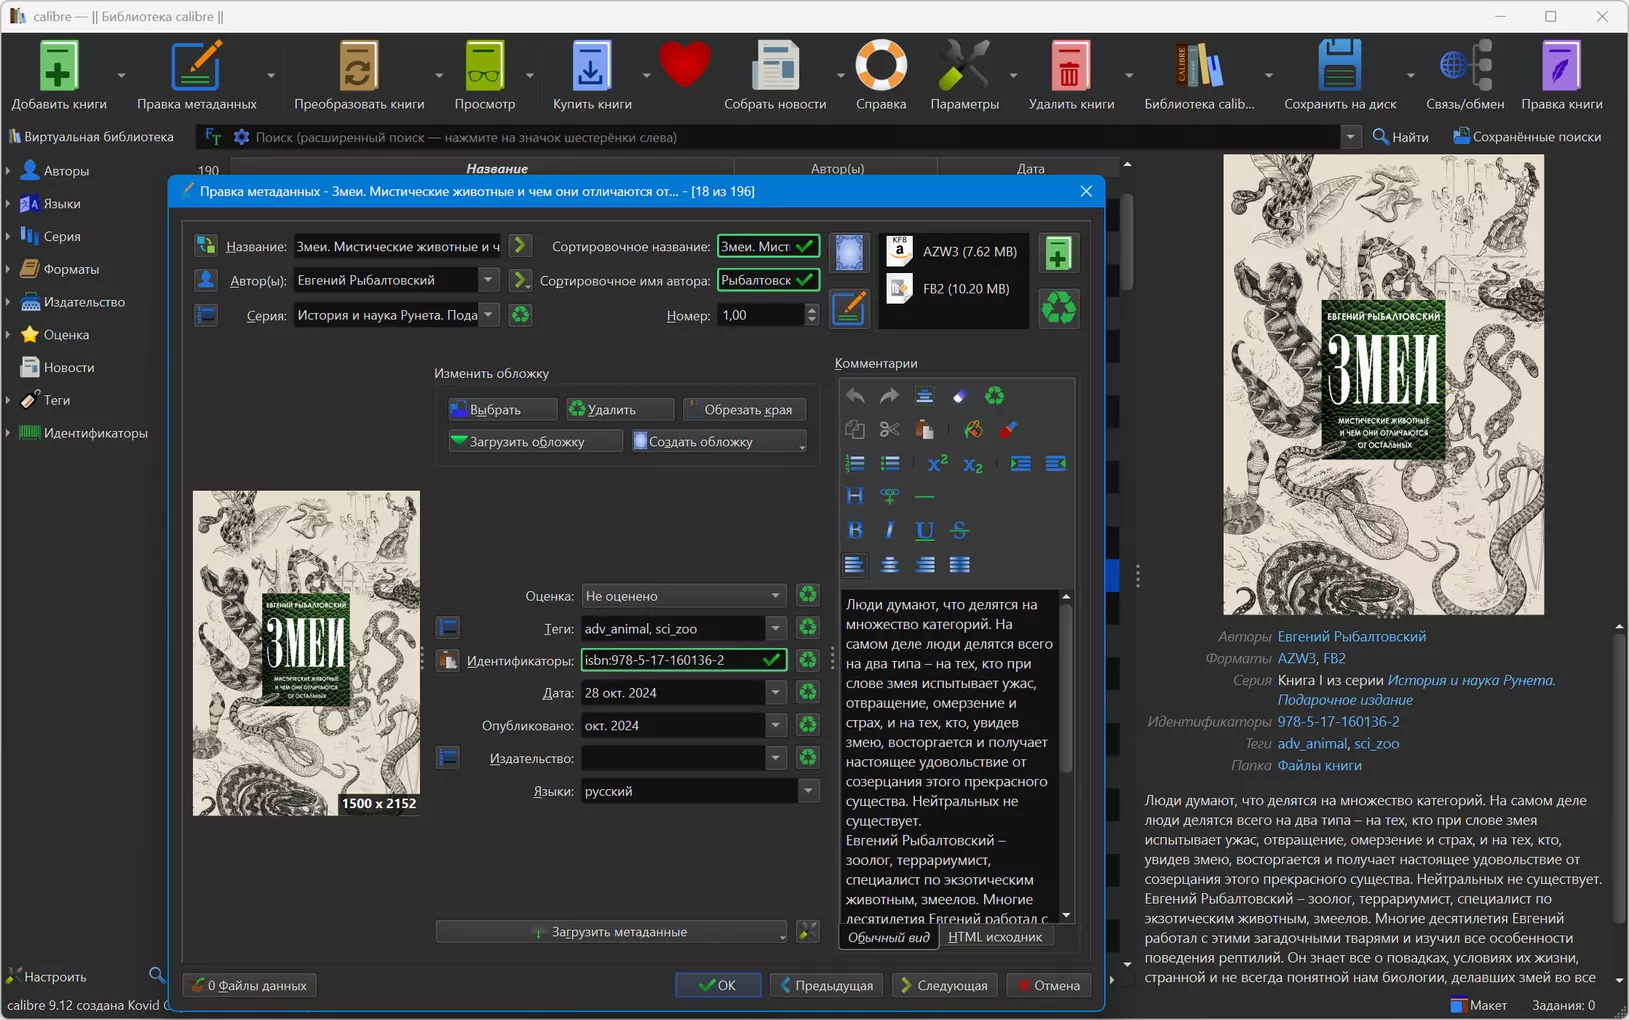1629x1020 pixels.
Task: Open the Серия dropdown list
Action: (488, 315)
